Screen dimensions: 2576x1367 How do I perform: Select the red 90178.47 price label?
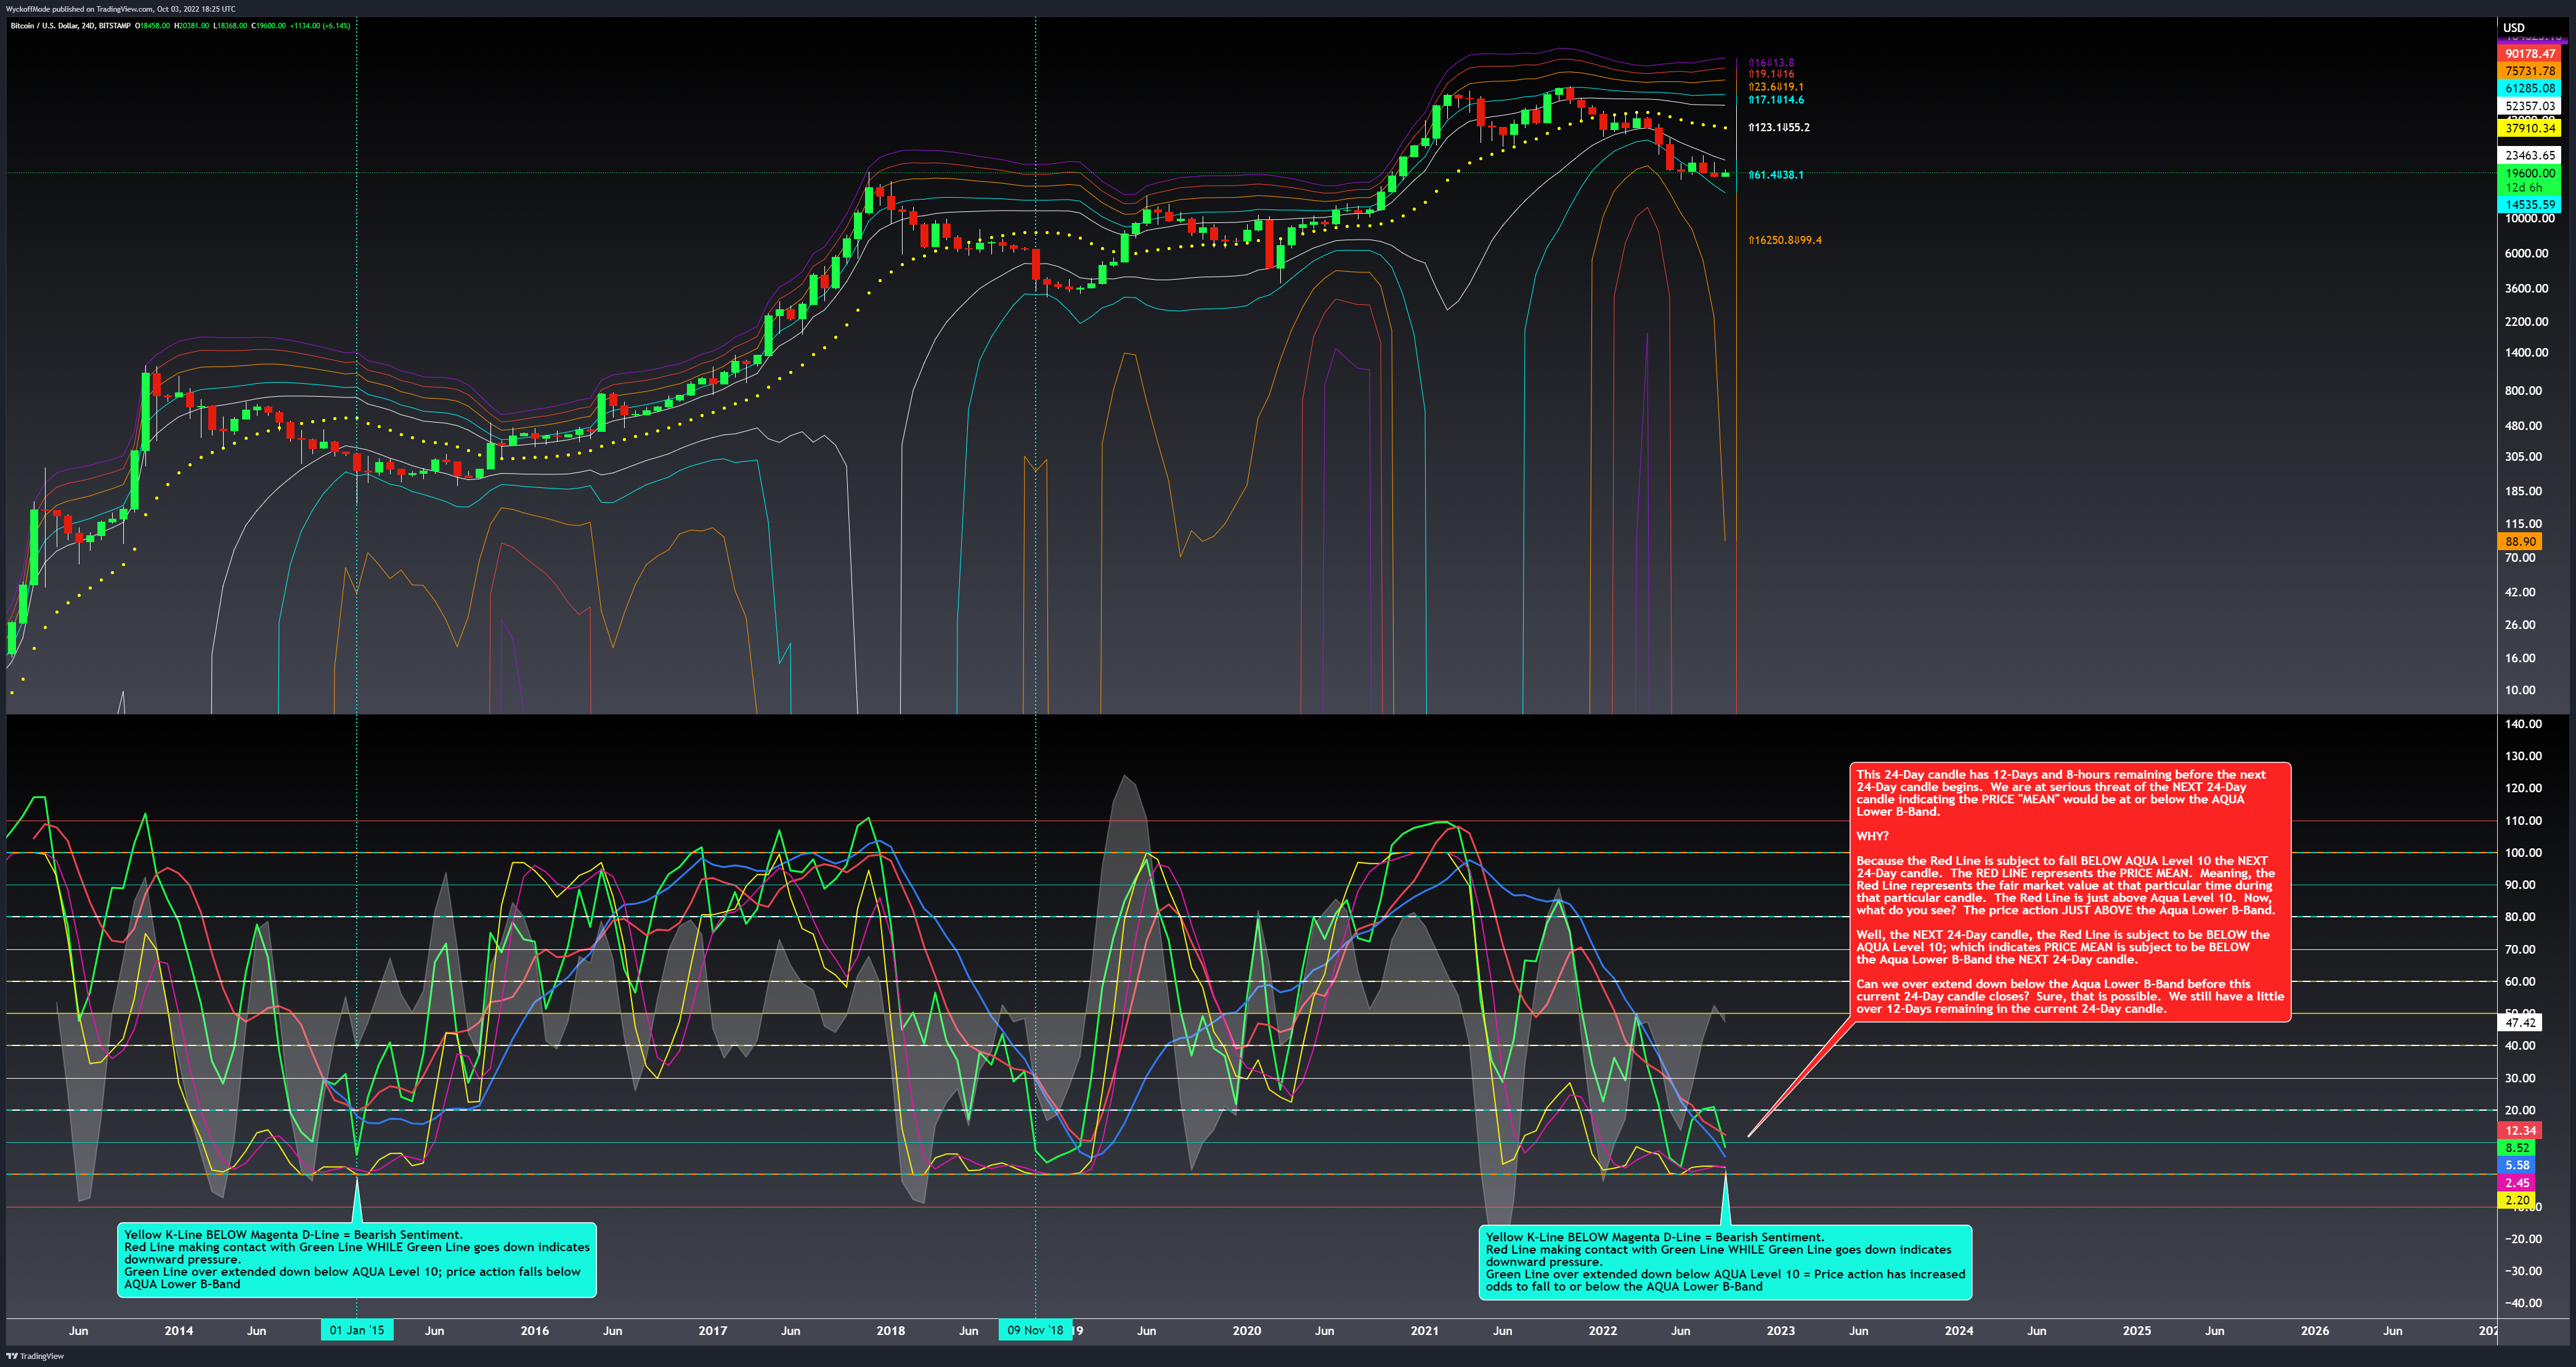2529,54
